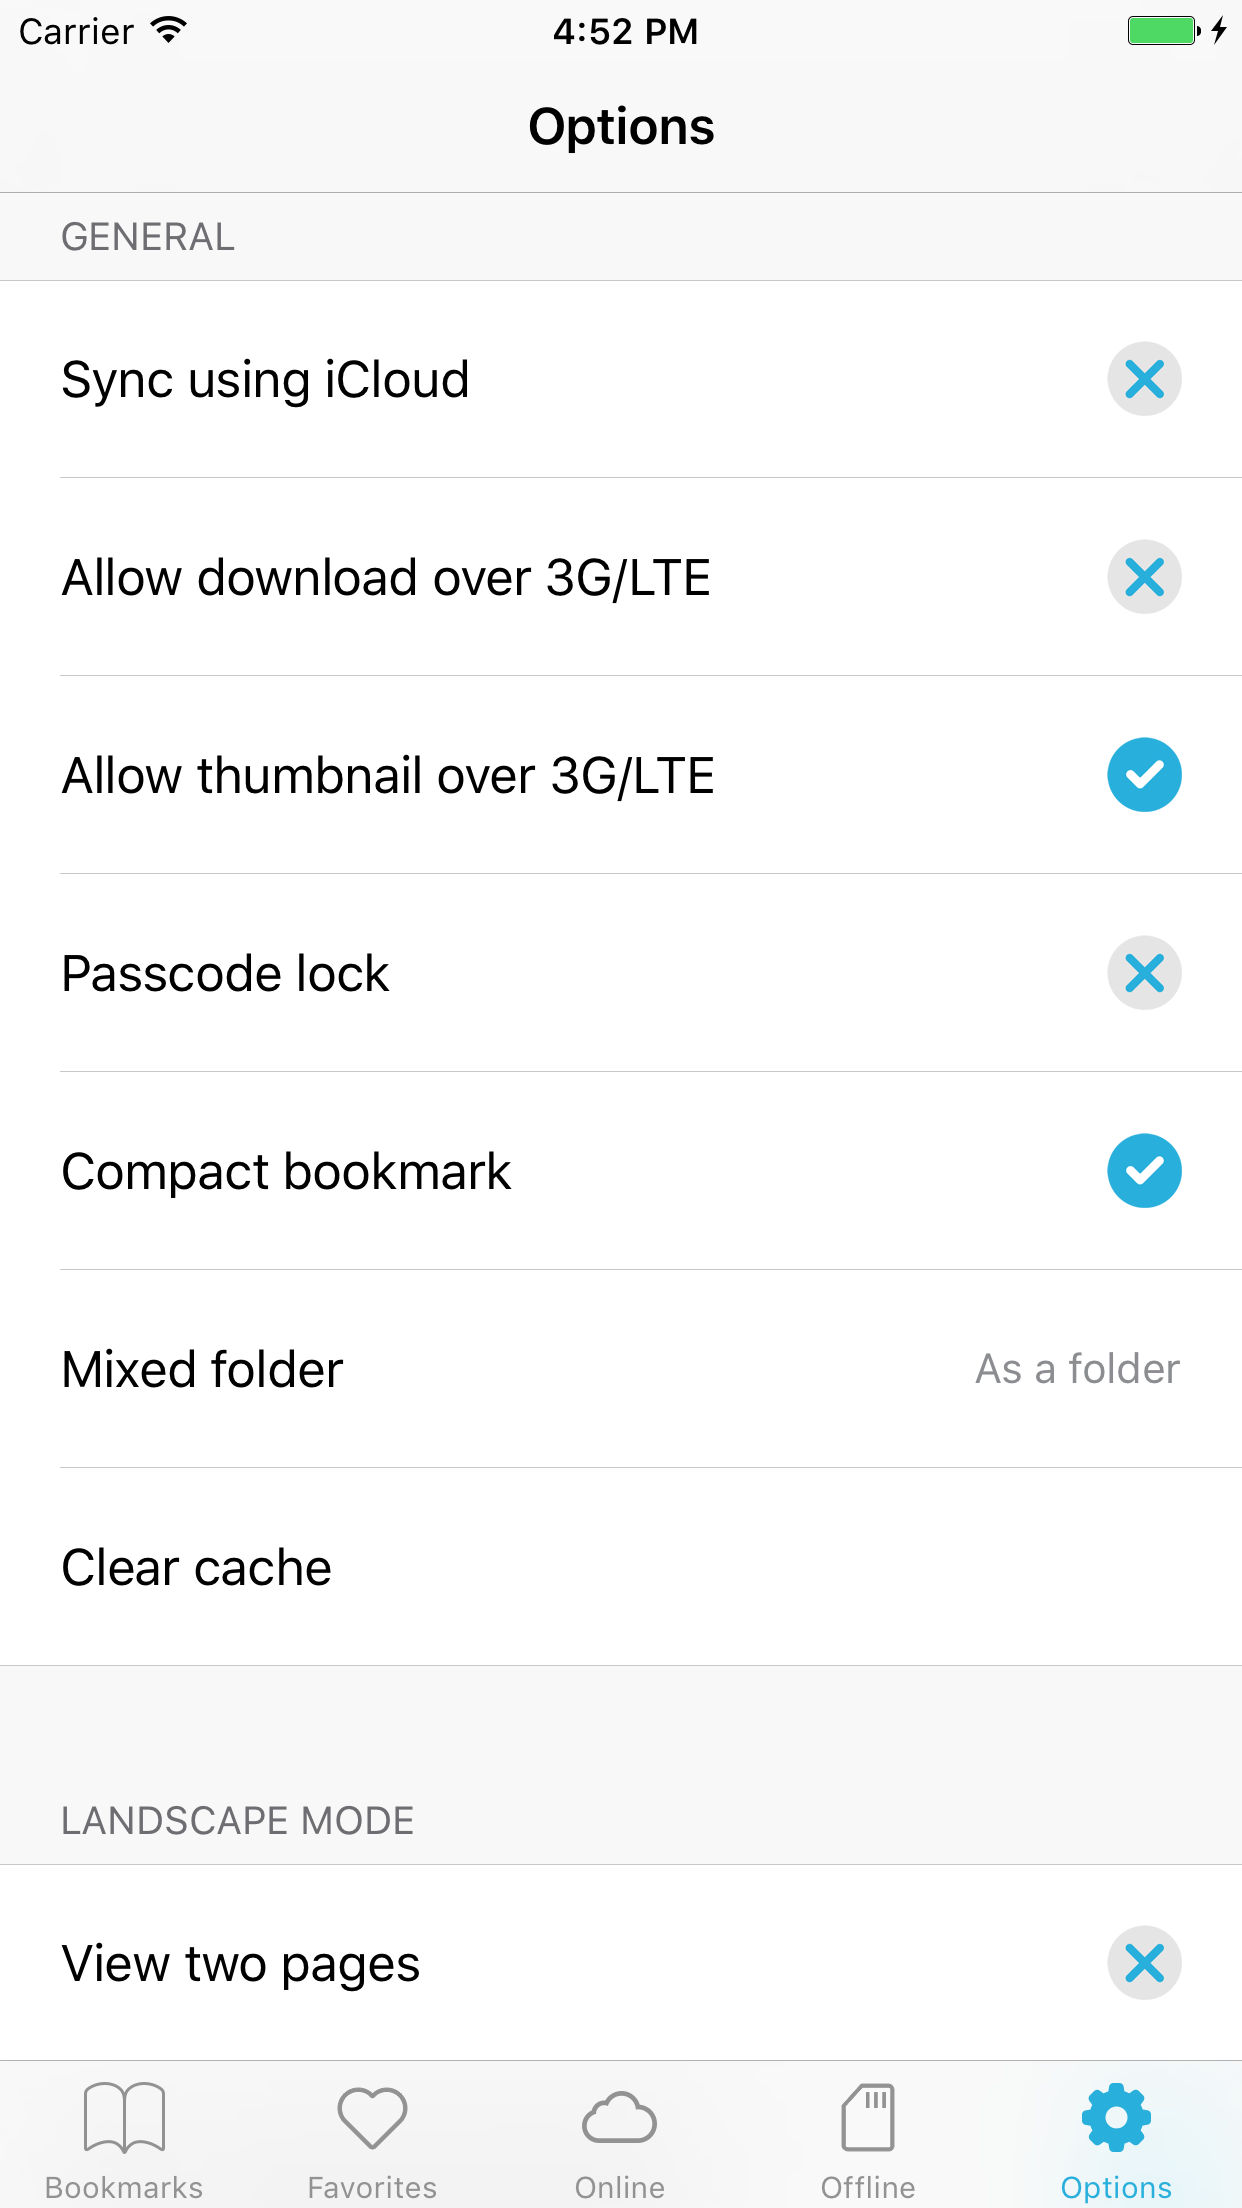Tap the Options title header
The image size is (1242, 2208).
click(x=621, y=126)
